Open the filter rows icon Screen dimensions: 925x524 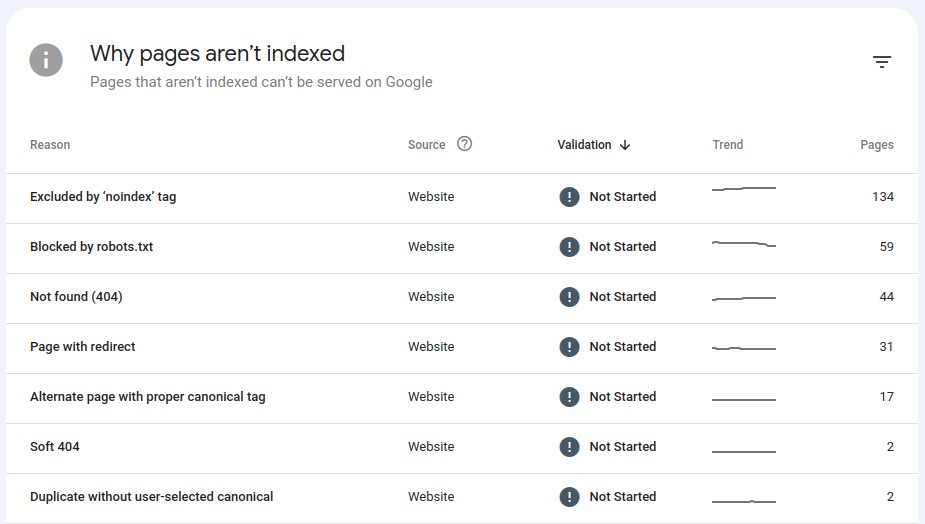coord(881,62)
